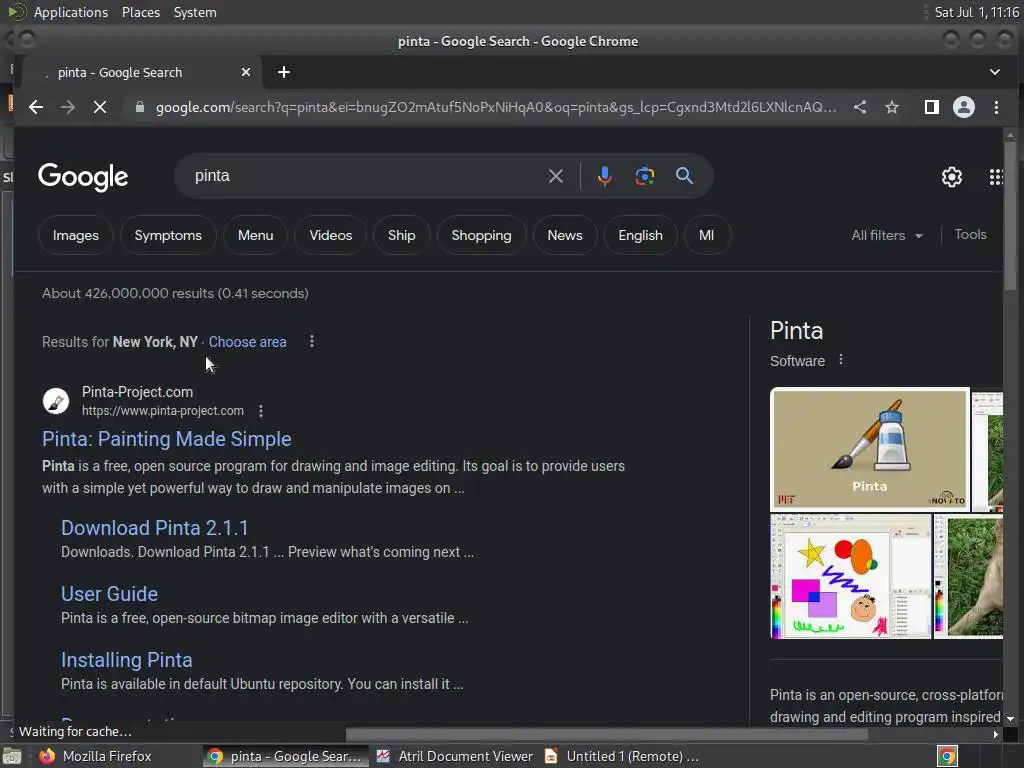Screen dimensions: 1024x768
Task: Click the magnifier search button
Action: click(x=684, y=176)
